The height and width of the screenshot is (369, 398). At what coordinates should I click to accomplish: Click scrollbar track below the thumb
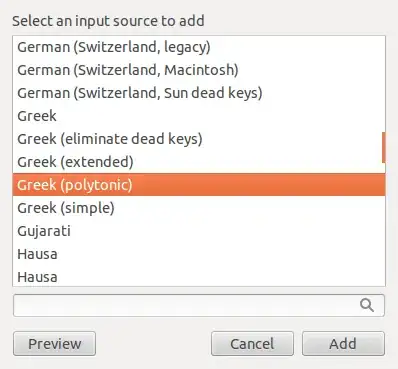click(x=384, y=224)
